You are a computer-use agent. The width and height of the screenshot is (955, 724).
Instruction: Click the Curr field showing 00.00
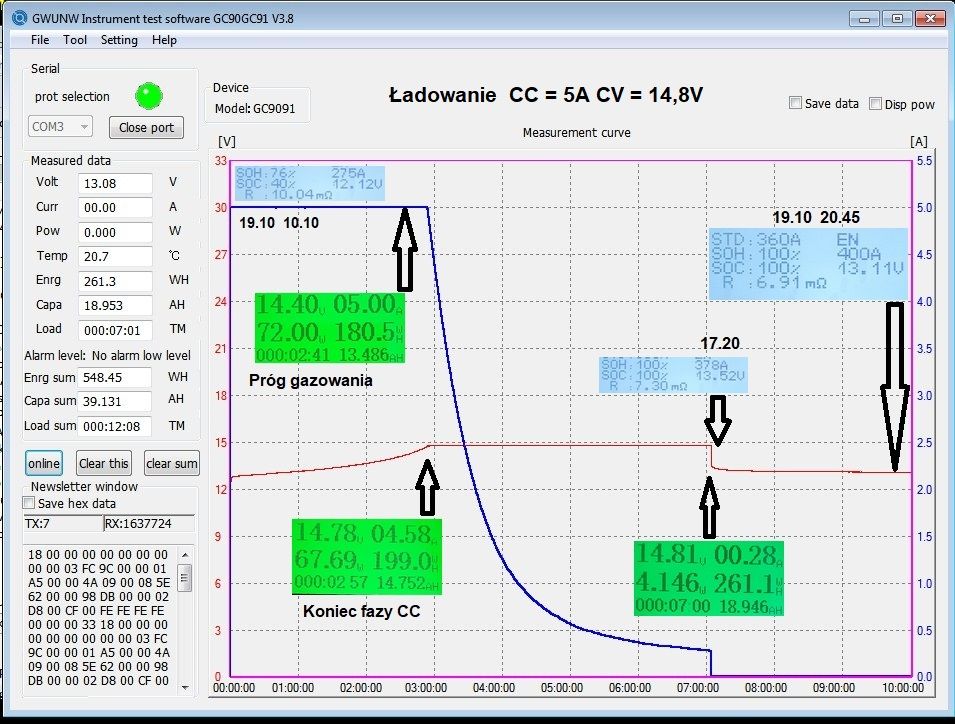[x=115, y=208]
